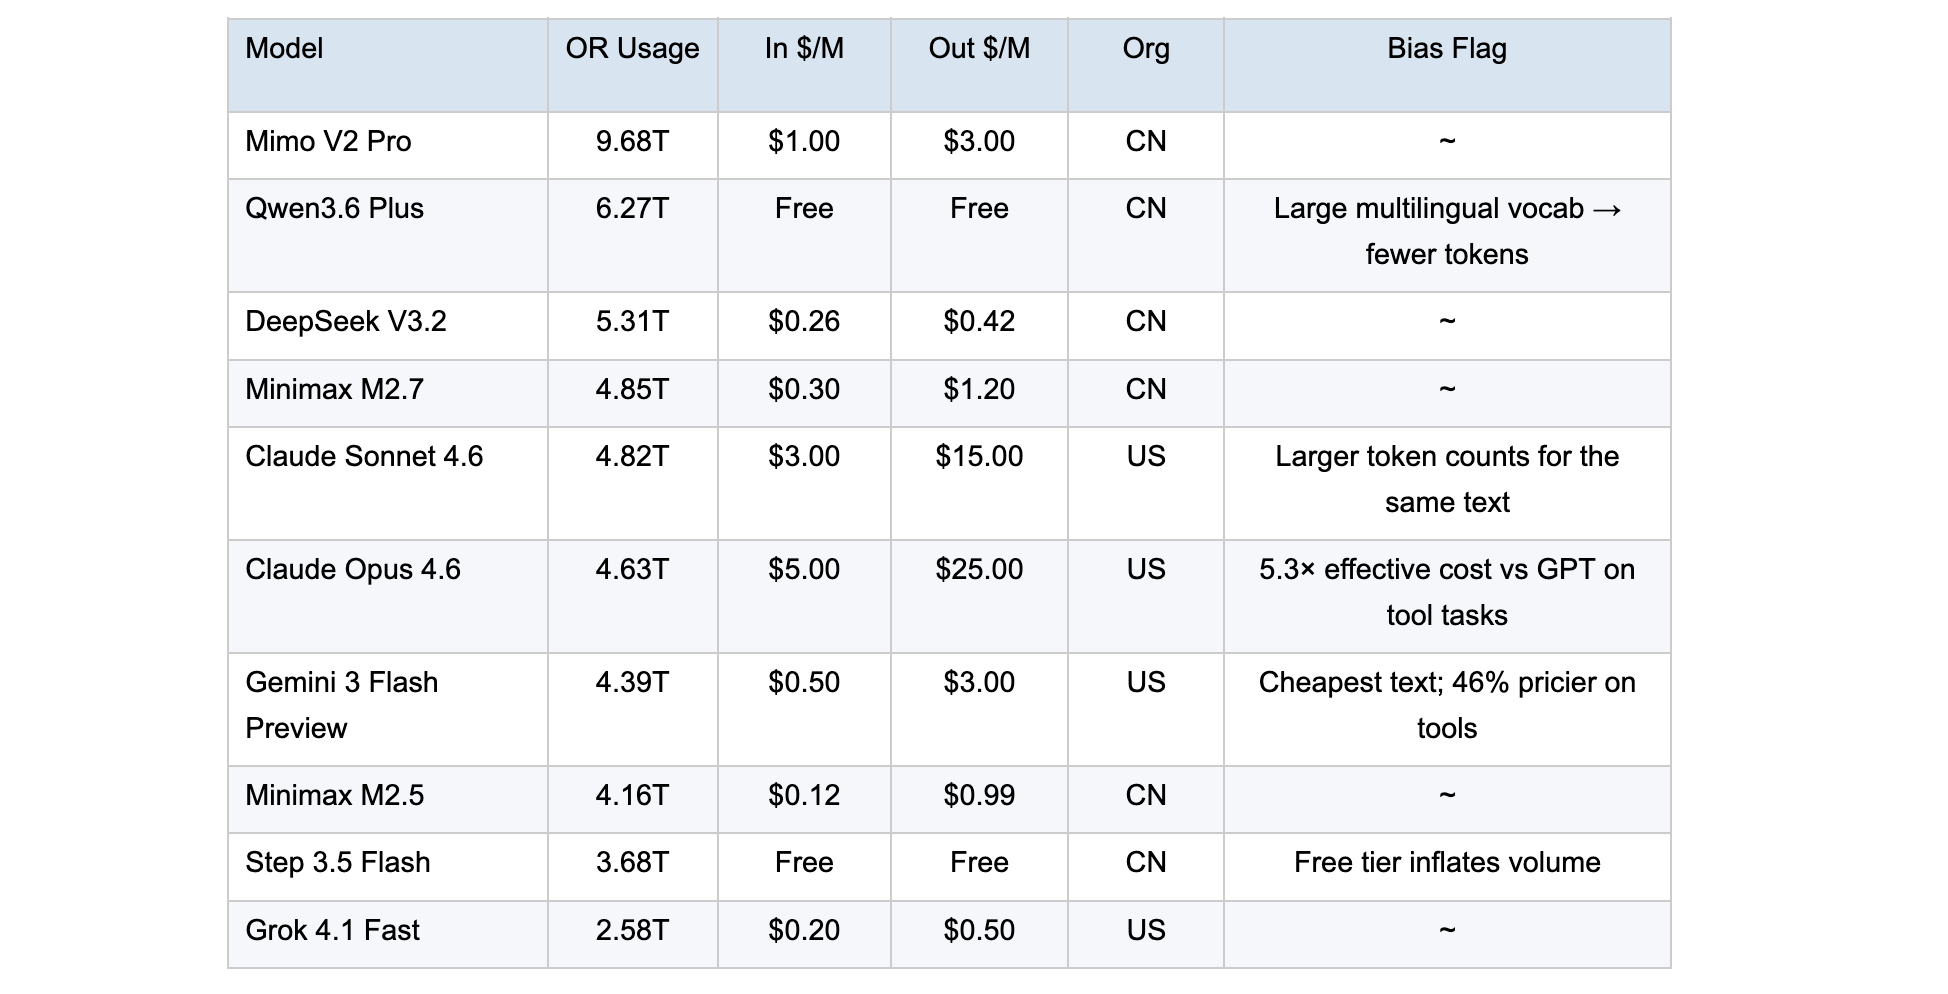Screen dimensions: 1948x994
Task: Select the "DeepSeek V3.2" model name
Action: tap(346, 321)
